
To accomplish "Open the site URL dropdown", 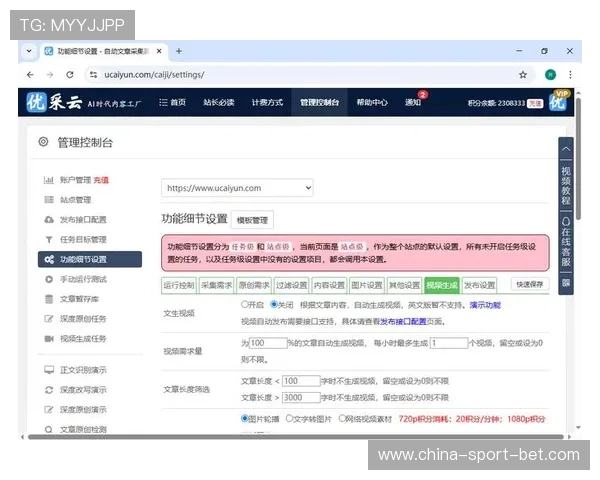I will tap(237, 188).
